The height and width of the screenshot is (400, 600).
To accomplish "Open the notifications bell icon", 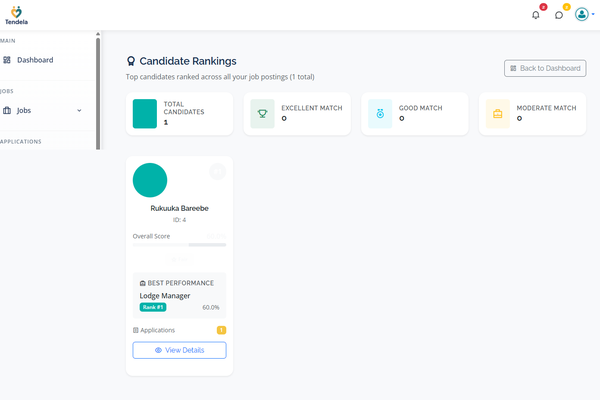I will (x=535, y=15).
